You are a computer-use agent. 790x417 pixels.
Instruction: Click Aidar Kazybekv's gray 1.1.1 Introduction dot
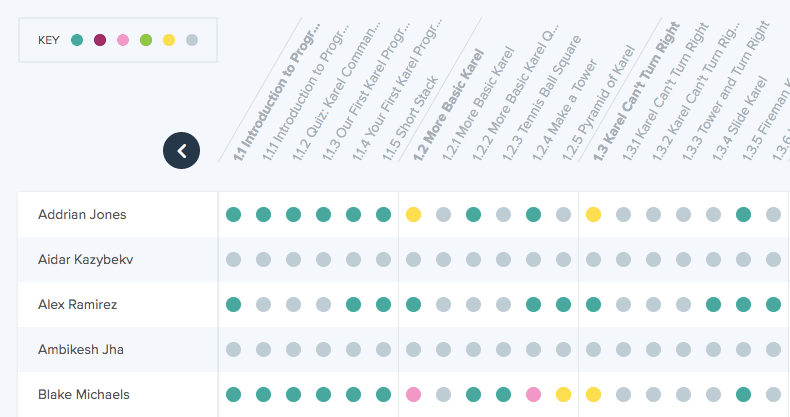click(x=263, y=259)
